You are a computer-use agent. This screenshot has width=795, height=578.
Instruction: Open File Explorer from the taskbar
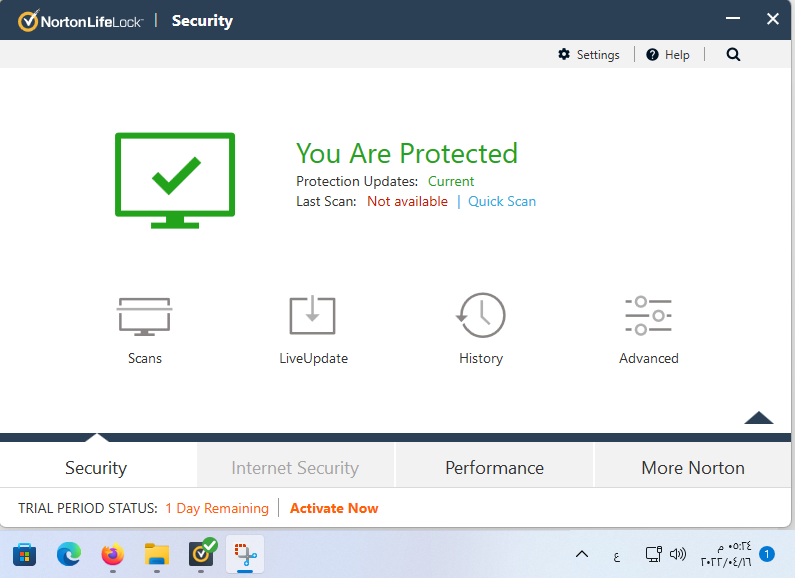pos(157,555)
